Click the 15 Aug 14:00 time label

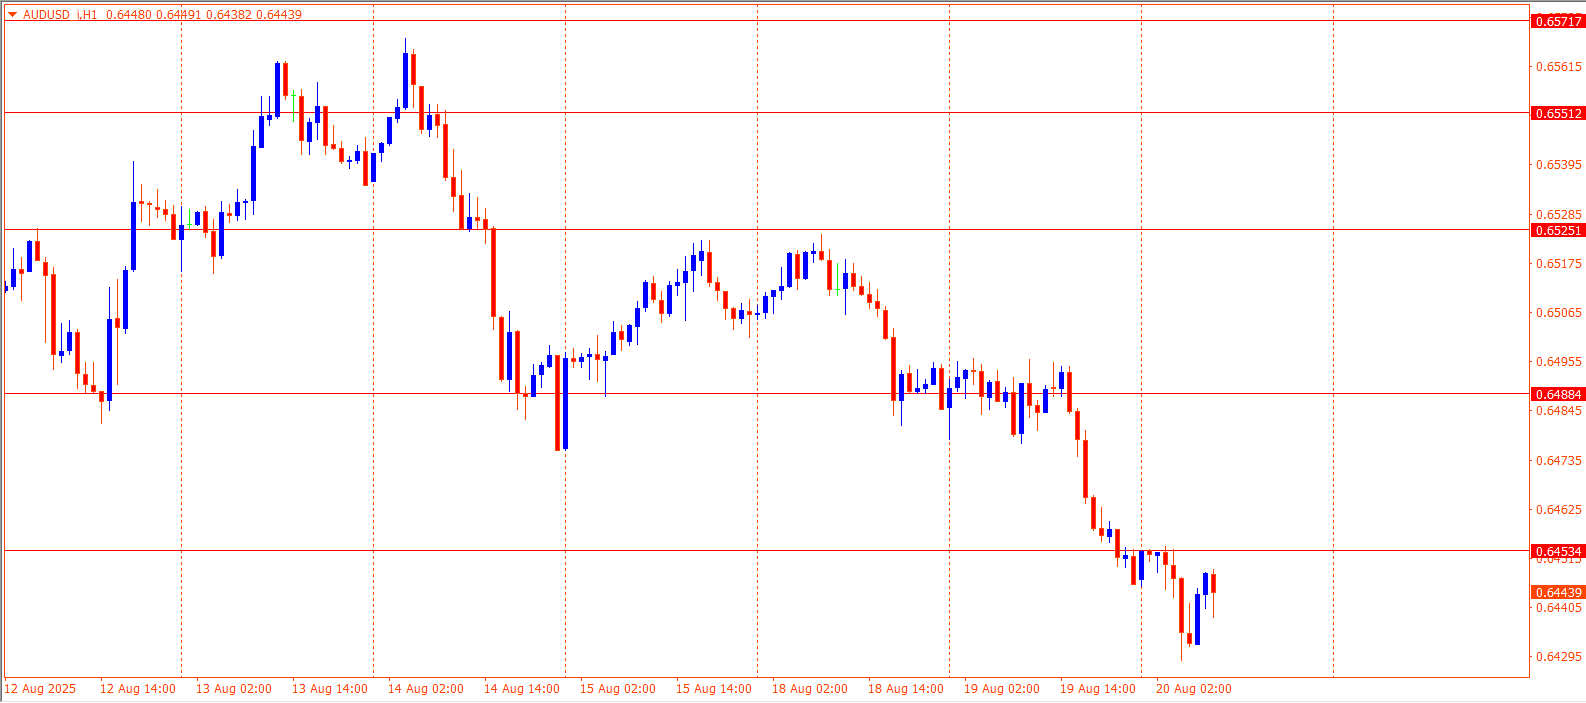coord(714,689)
